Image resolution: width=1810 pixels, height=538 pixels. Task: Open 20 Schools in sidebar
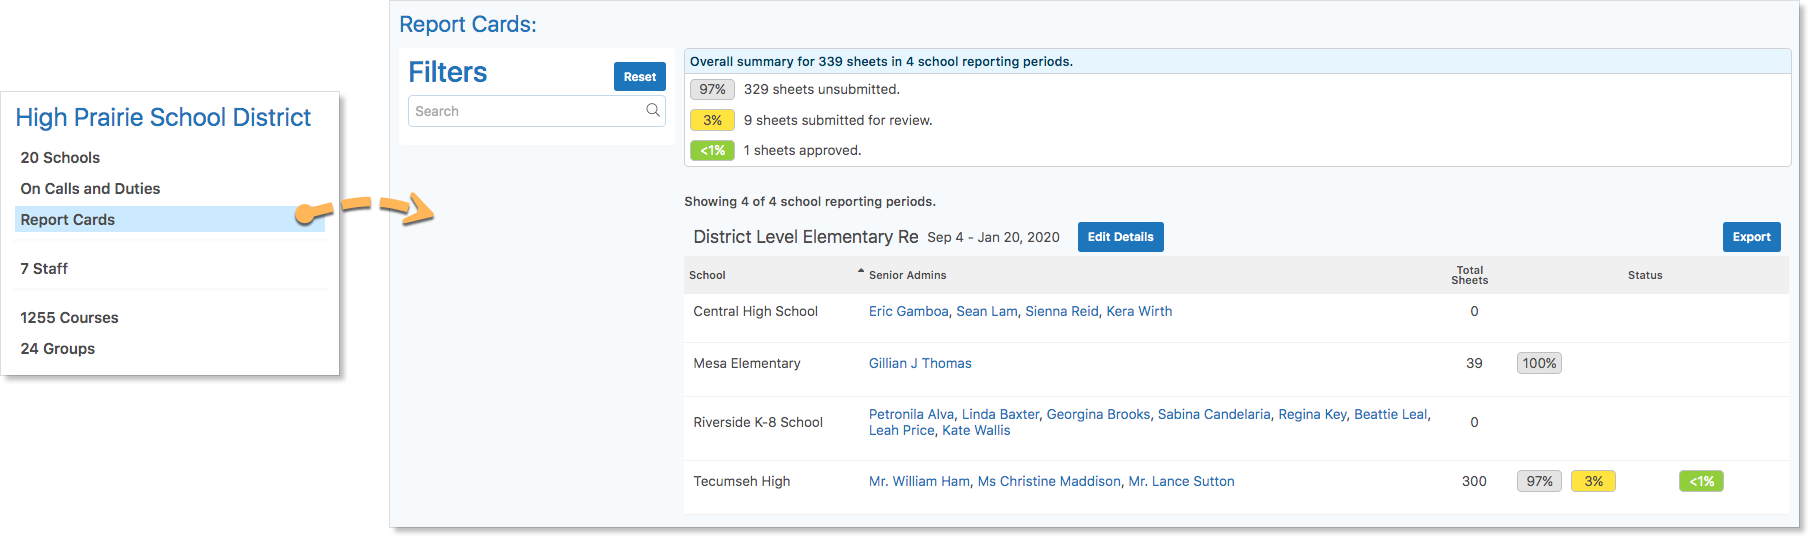[x=60, y=157]
